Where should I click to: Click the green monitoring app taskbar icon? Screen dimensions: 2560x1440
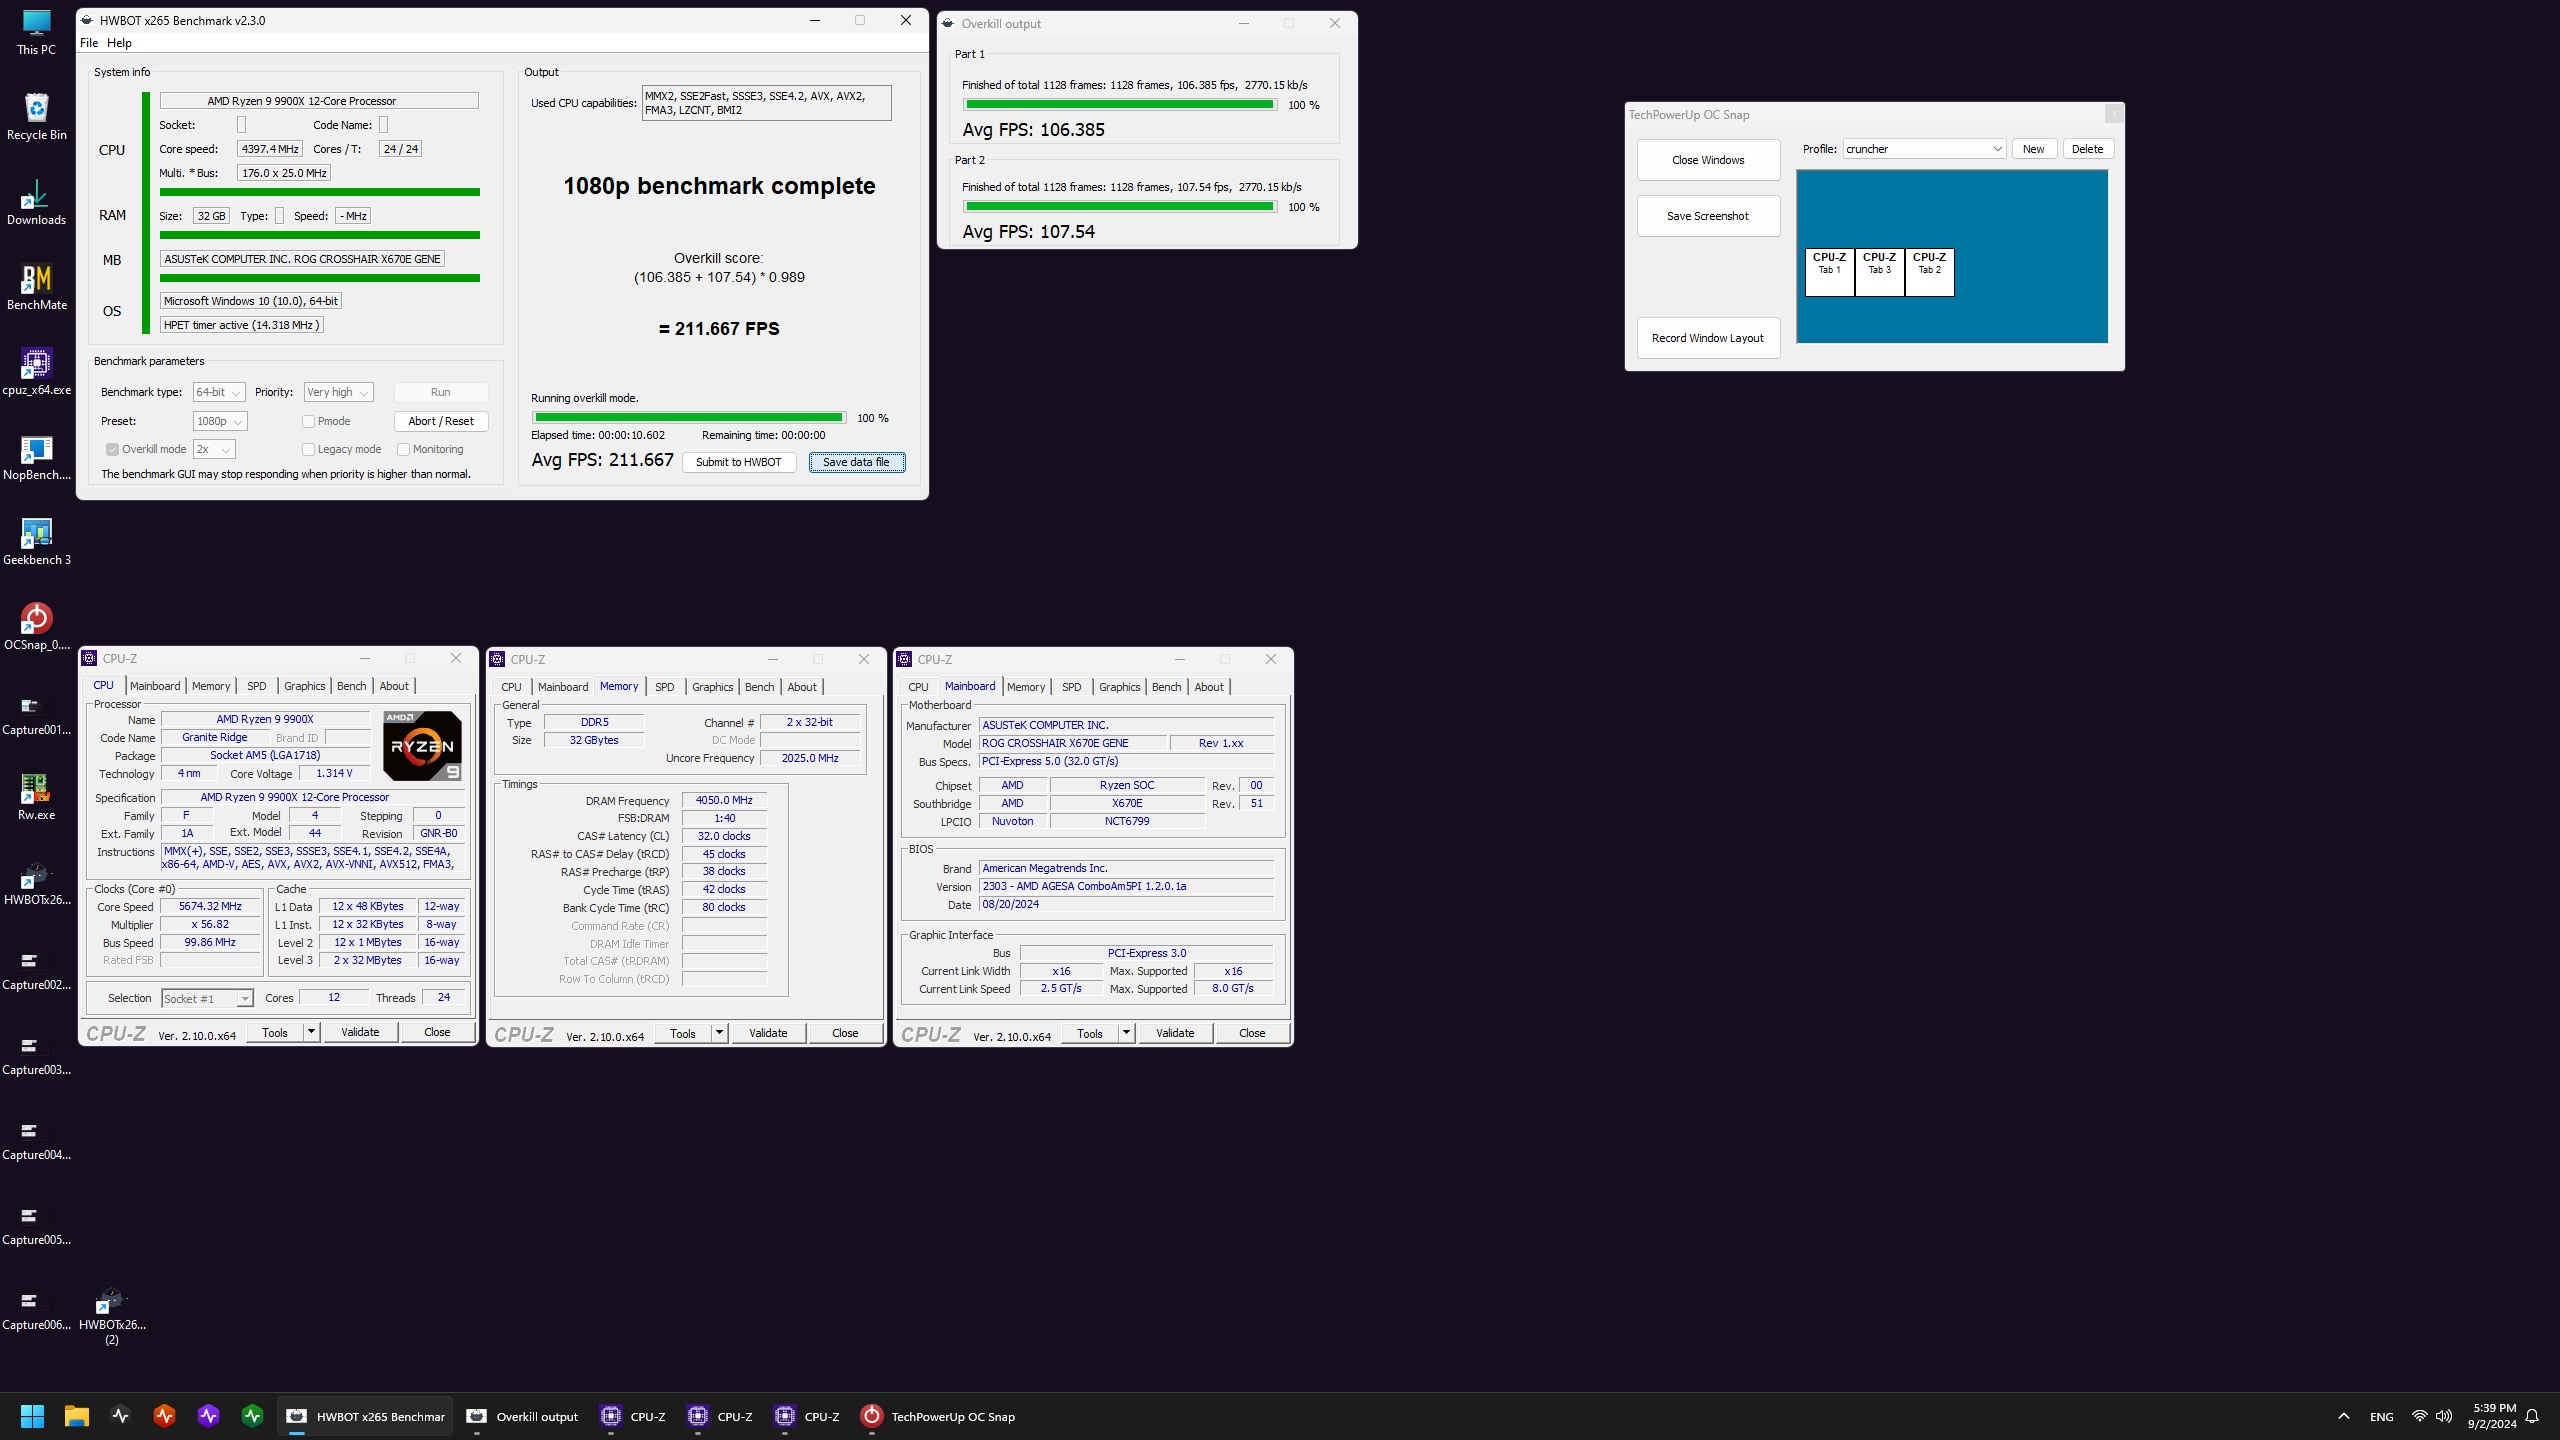pyautogui.click(x=252, y=1416)
